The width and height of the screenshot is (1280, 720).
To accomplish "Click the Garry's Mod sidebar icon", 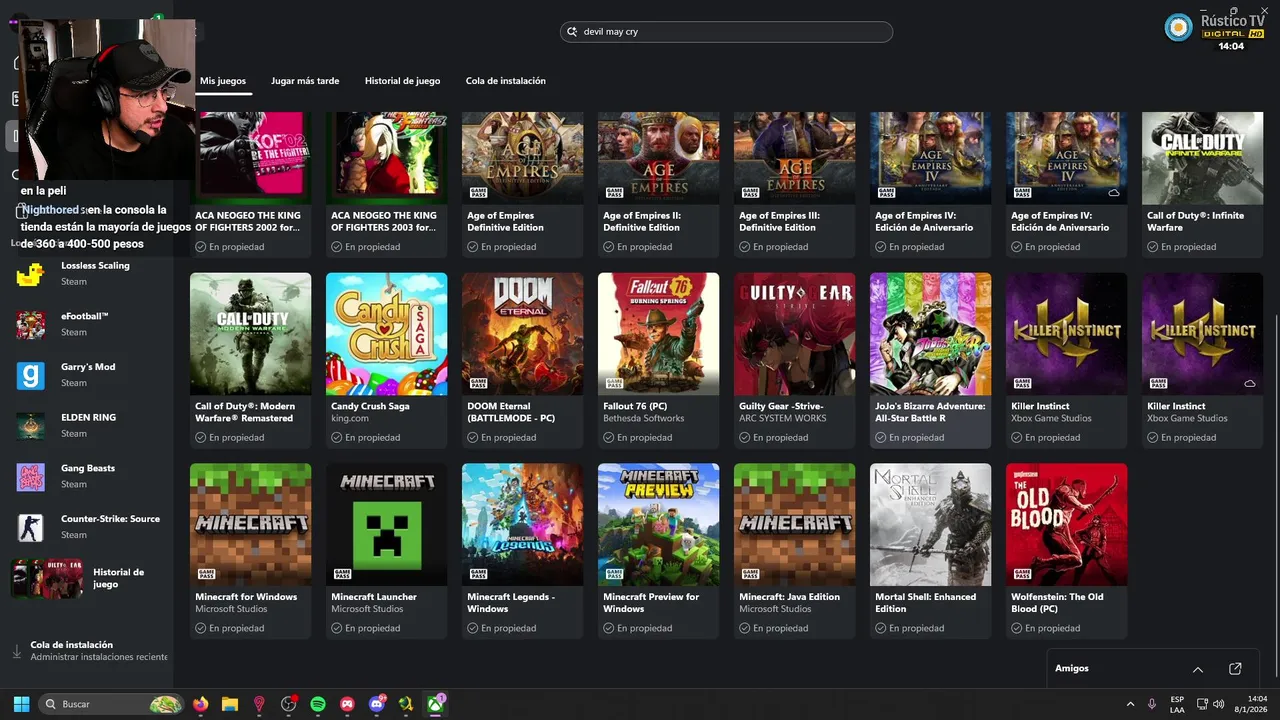I will pyautogui.click(x=30, y=376).
